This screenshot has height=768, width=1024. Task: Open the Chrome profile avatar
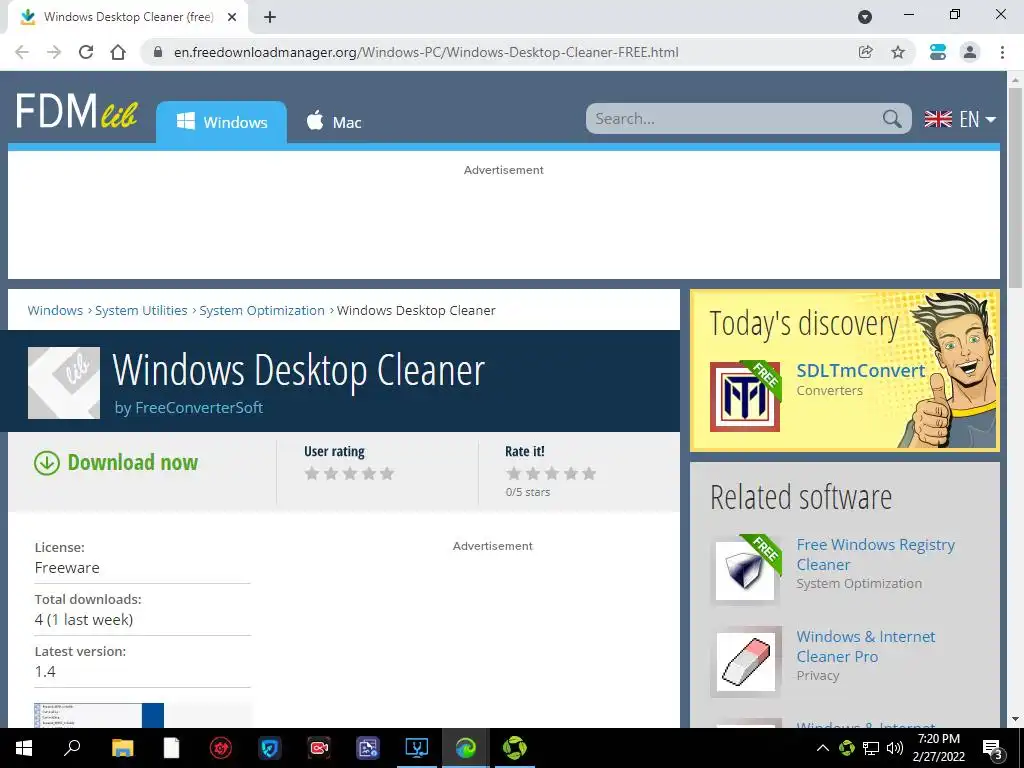[970, 52]
